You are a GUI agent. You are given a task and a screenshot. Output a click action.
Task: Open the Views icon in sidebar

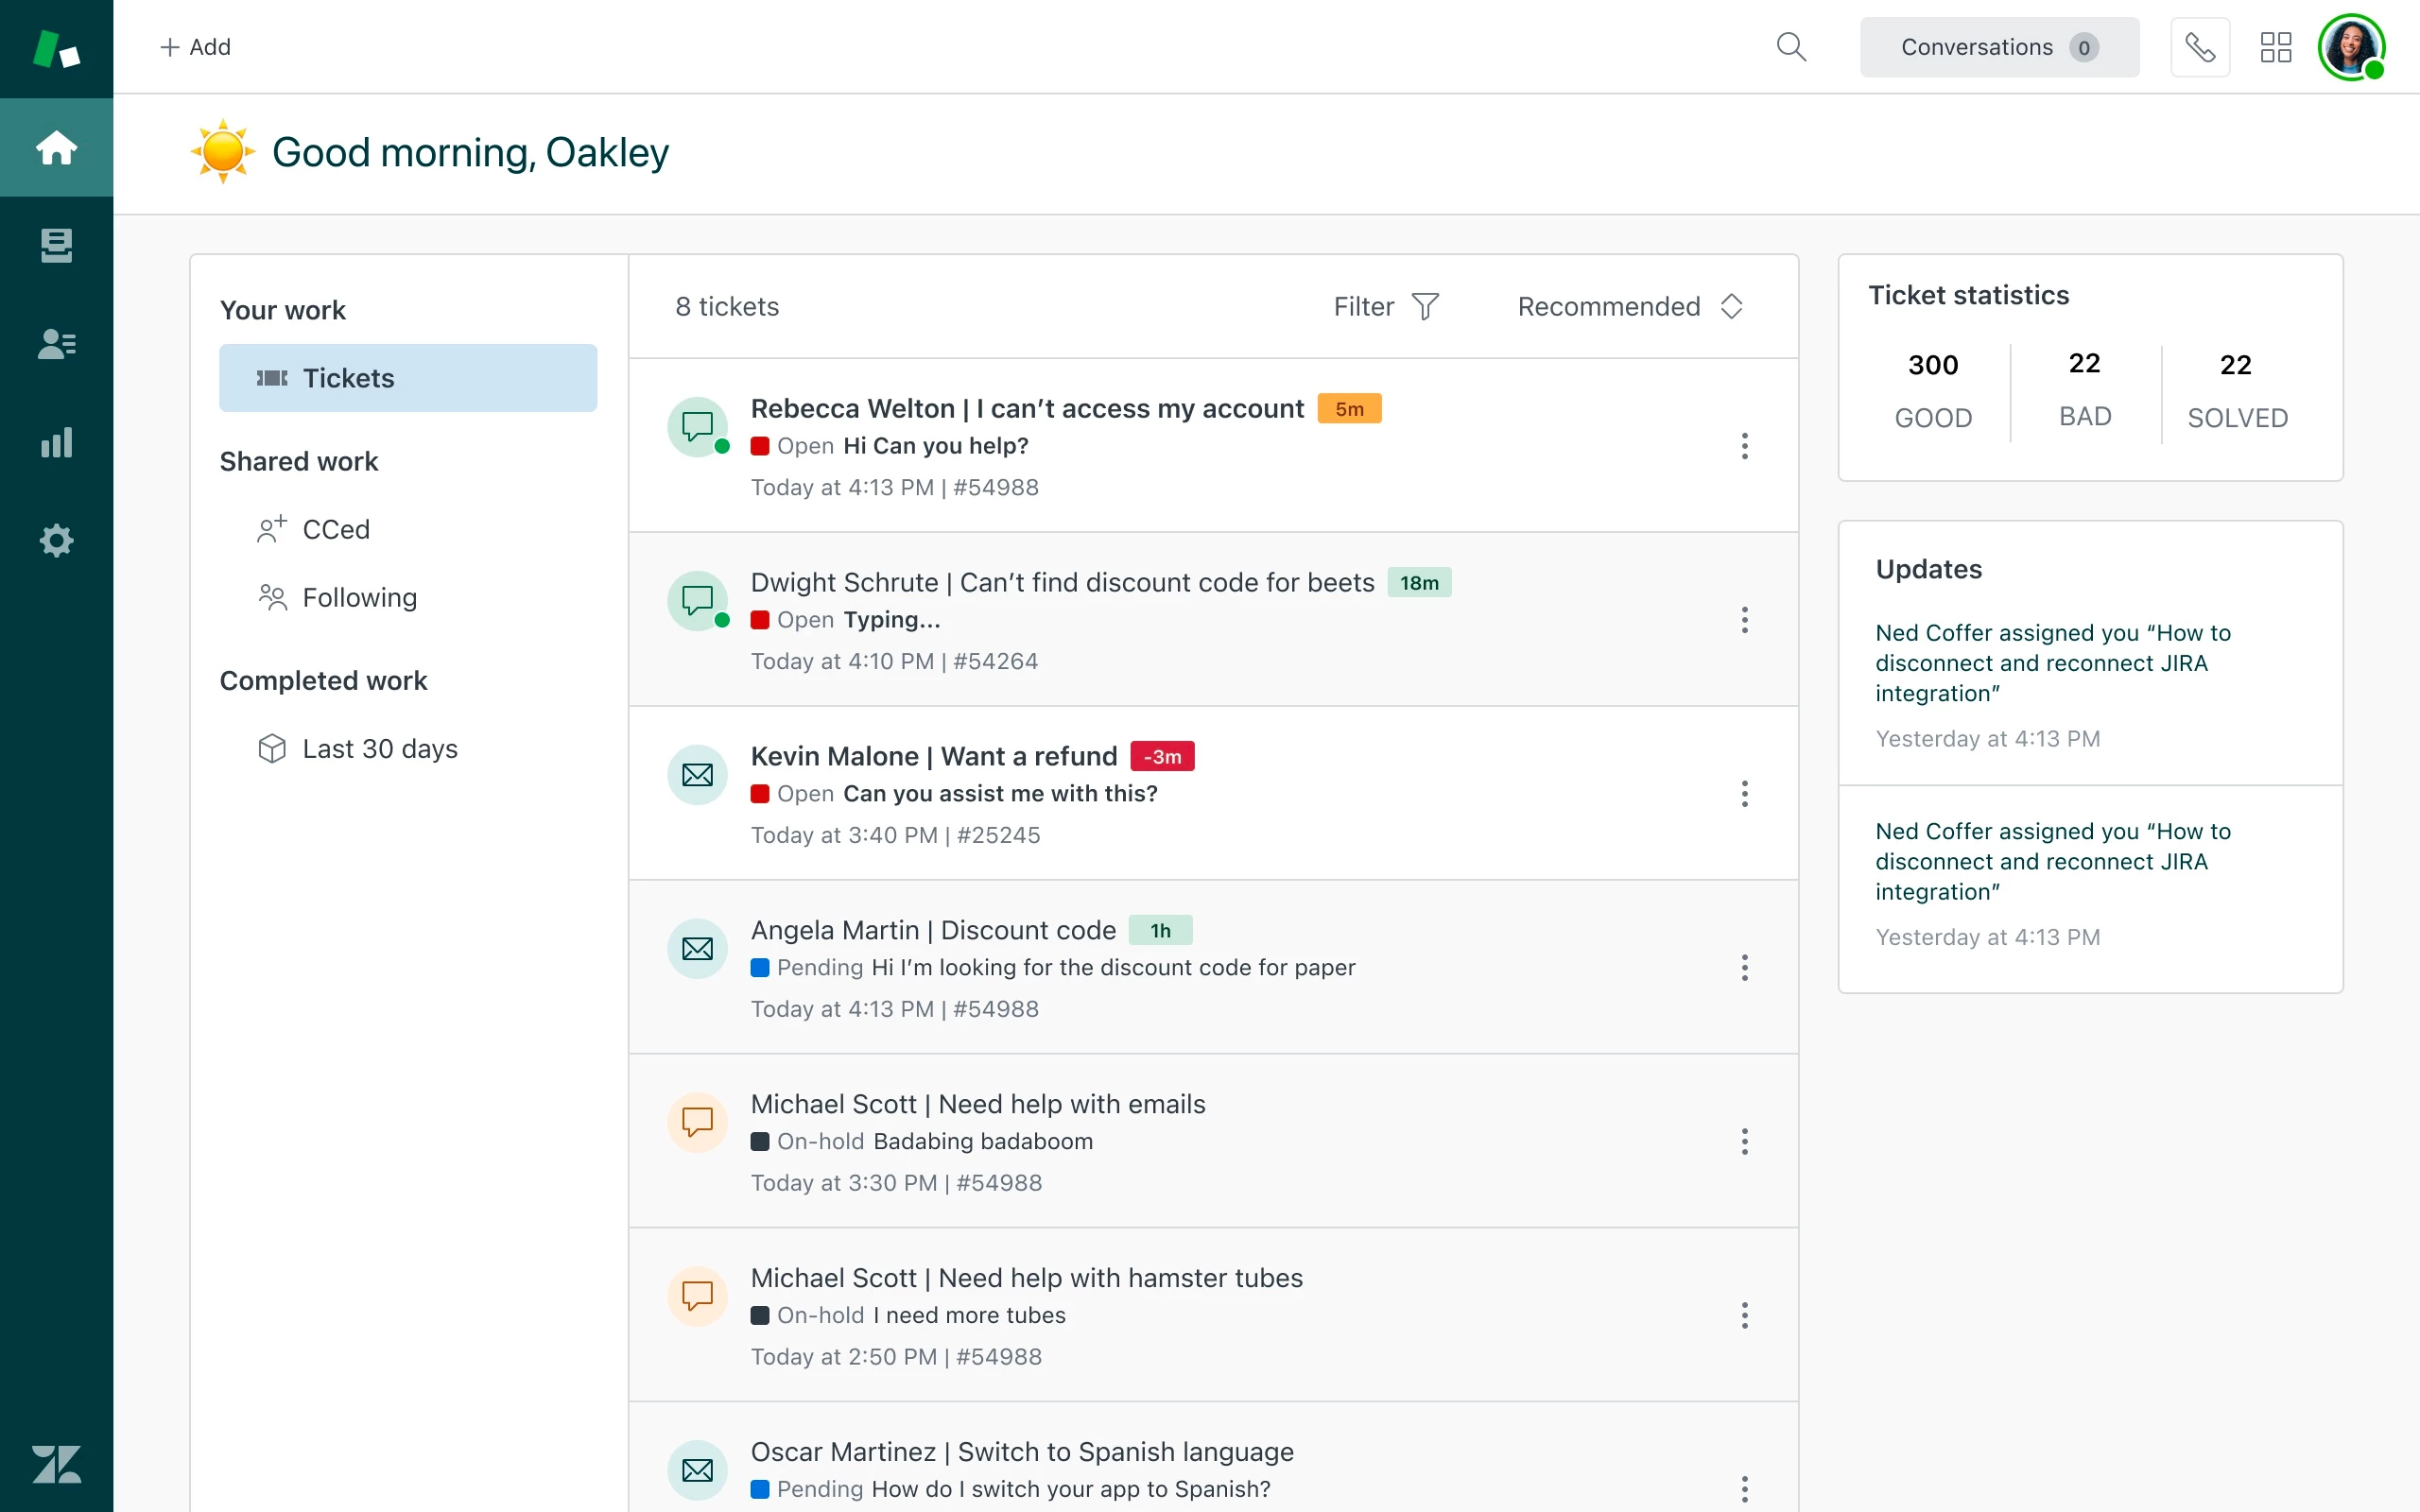click(56, 245)
